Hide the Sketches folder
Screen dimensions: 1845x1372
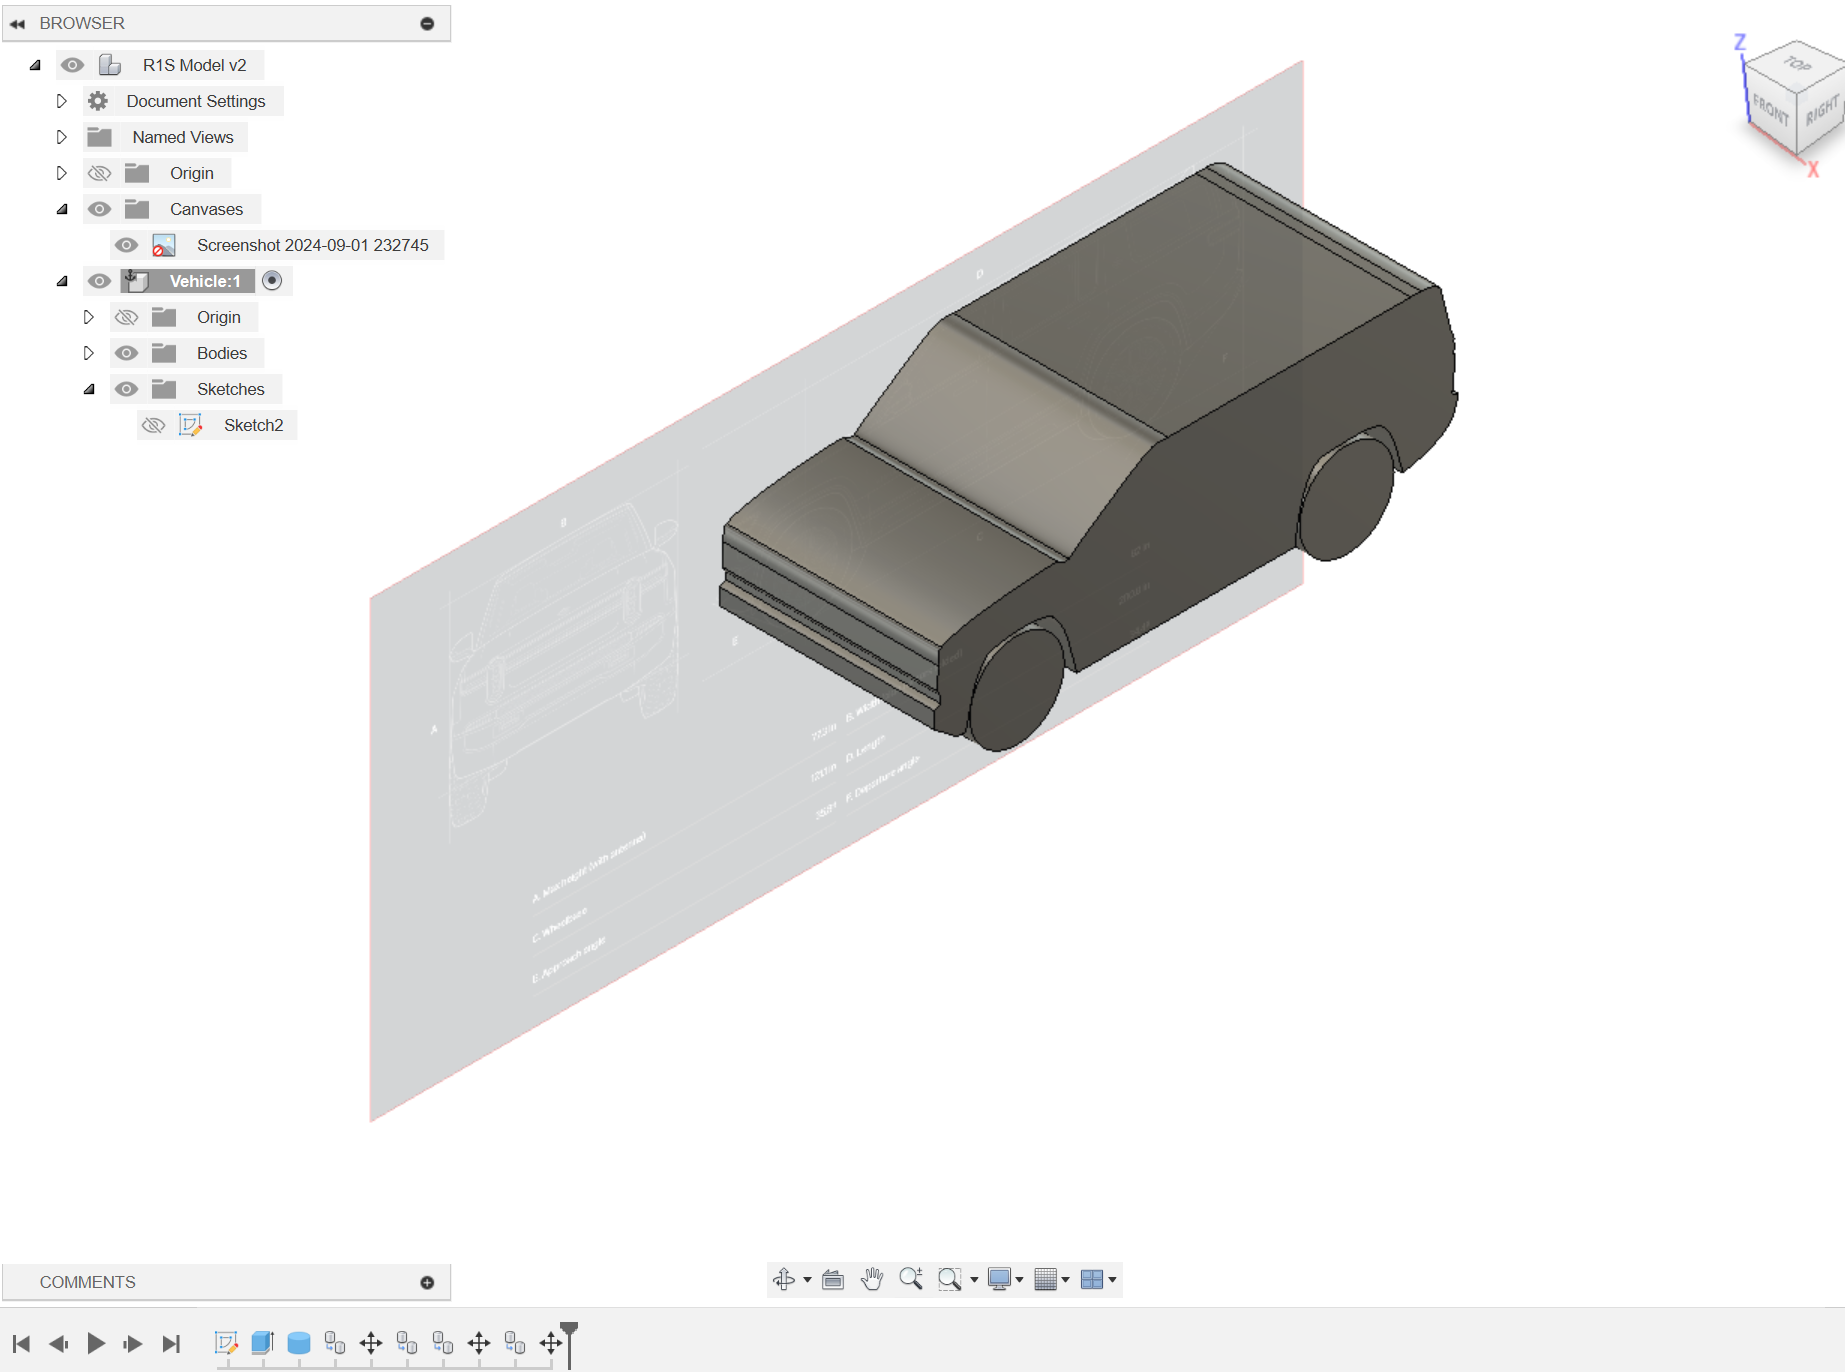click(126, 389)
